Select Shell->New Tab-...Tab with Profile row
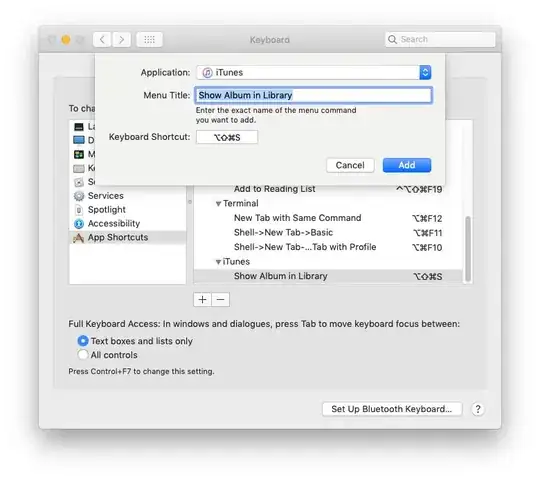The width and height of the screenshot is (540, 480). (328, 247)
